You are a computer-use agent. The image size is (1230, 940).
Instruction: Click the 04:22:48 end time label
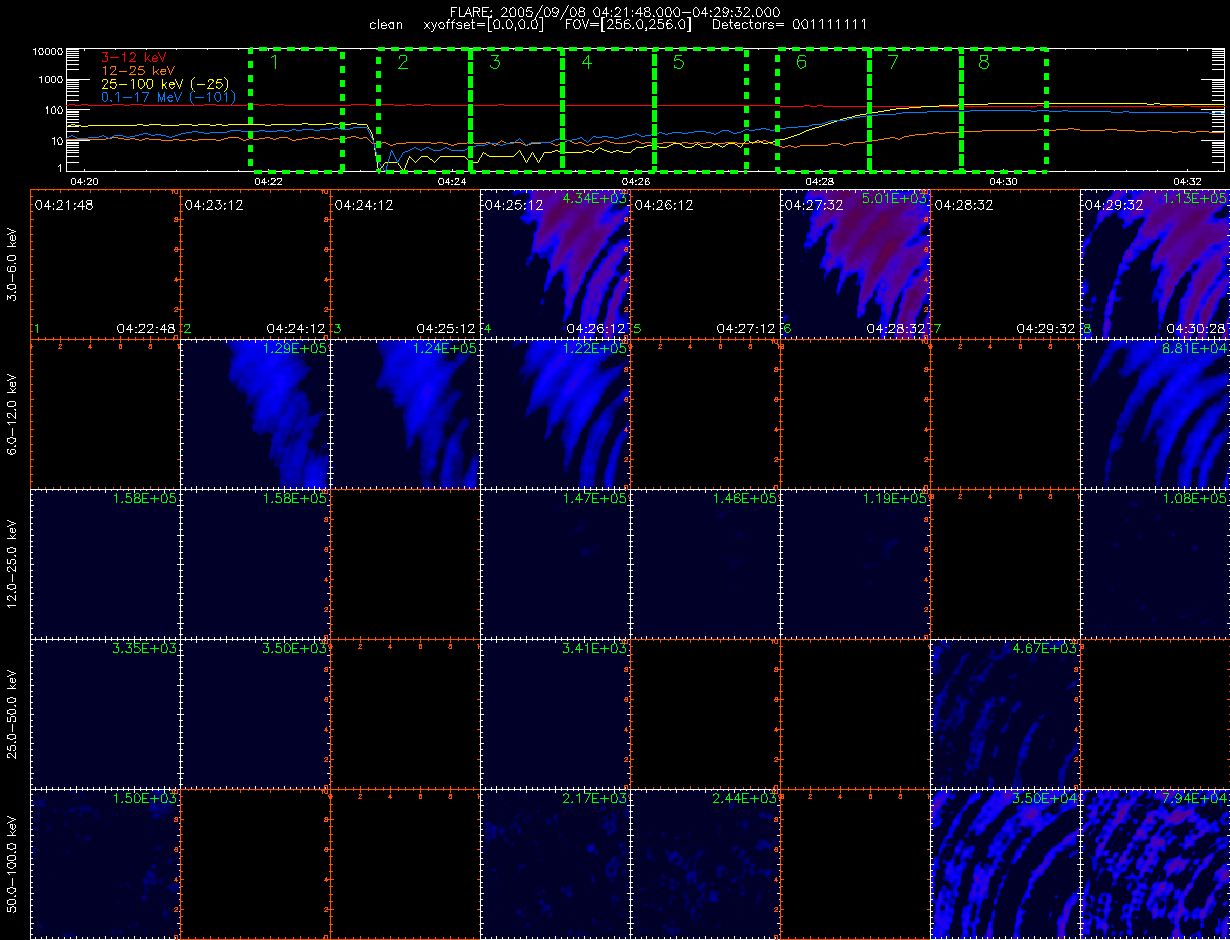146,328
